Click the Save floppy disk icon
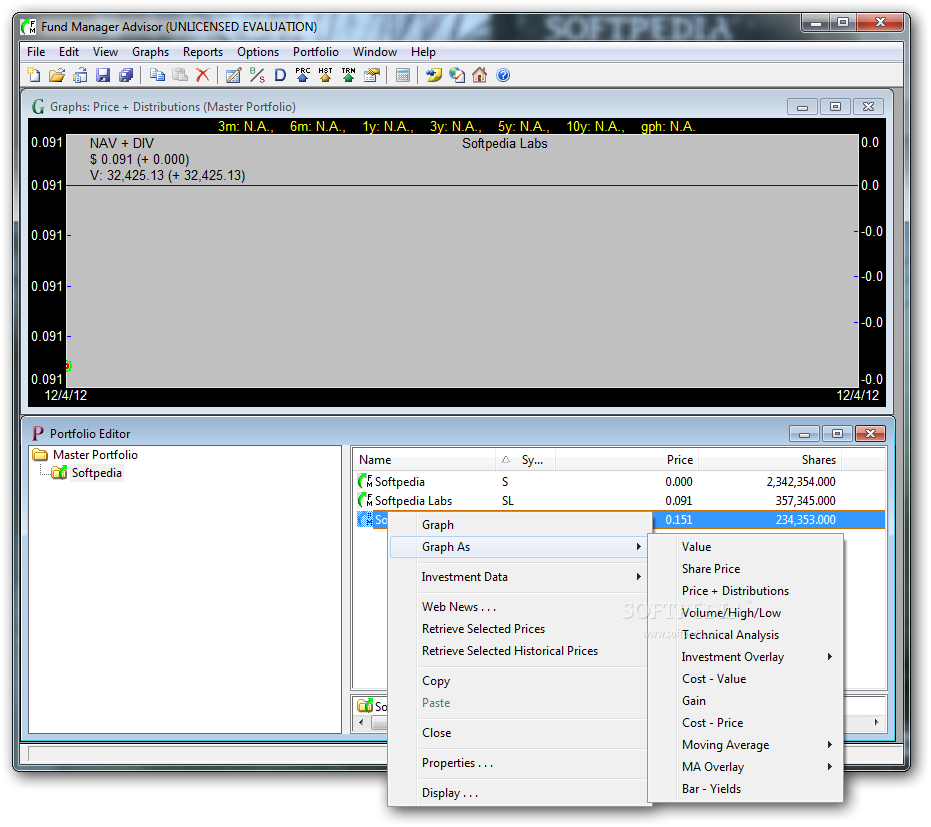This screenshot has height=827, width=931. click(x=103, y=75)
